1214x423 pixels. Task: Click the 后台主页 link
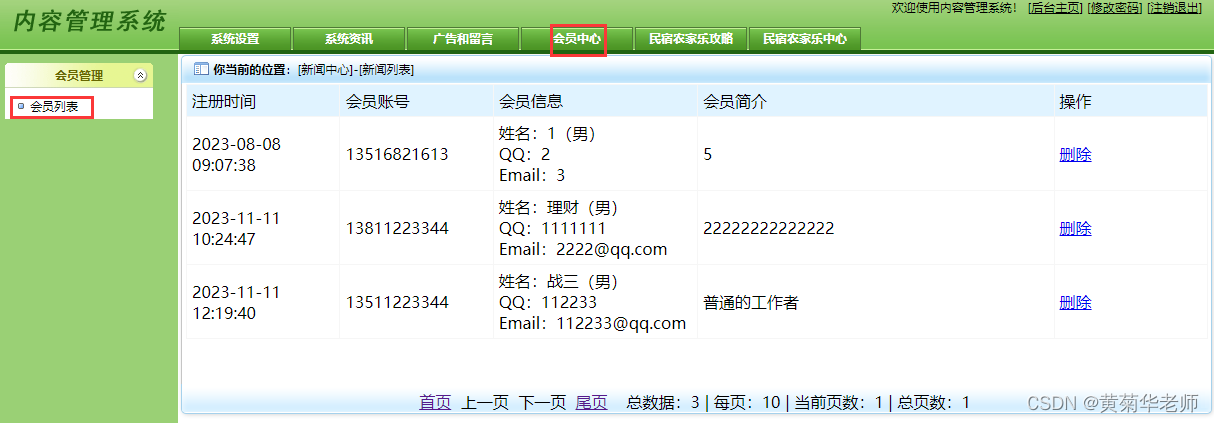(1055, 8)
